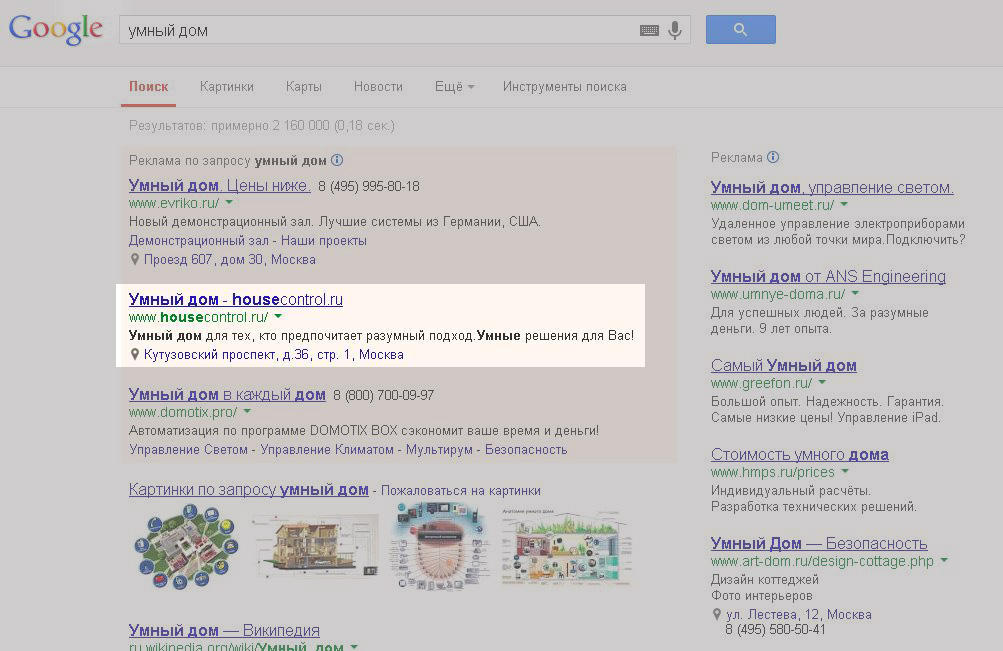Open fourth image thumbnail of house cross-section
The height and width of the screenshot is (651, 1003).
(x=566, y=547)
